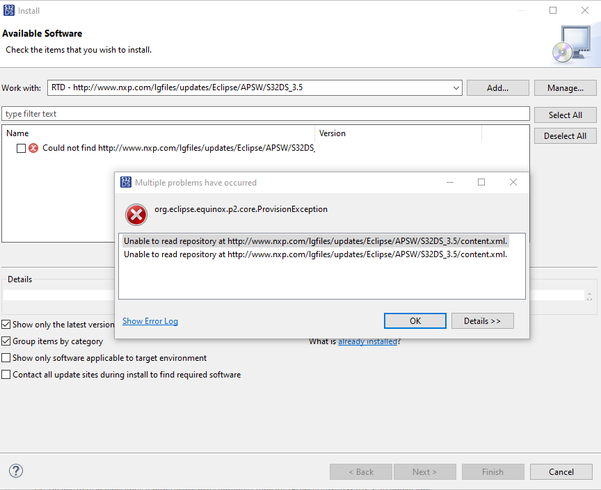Click the Name column header
Screen dimensions: 601x490
click(x=158, y=133)
